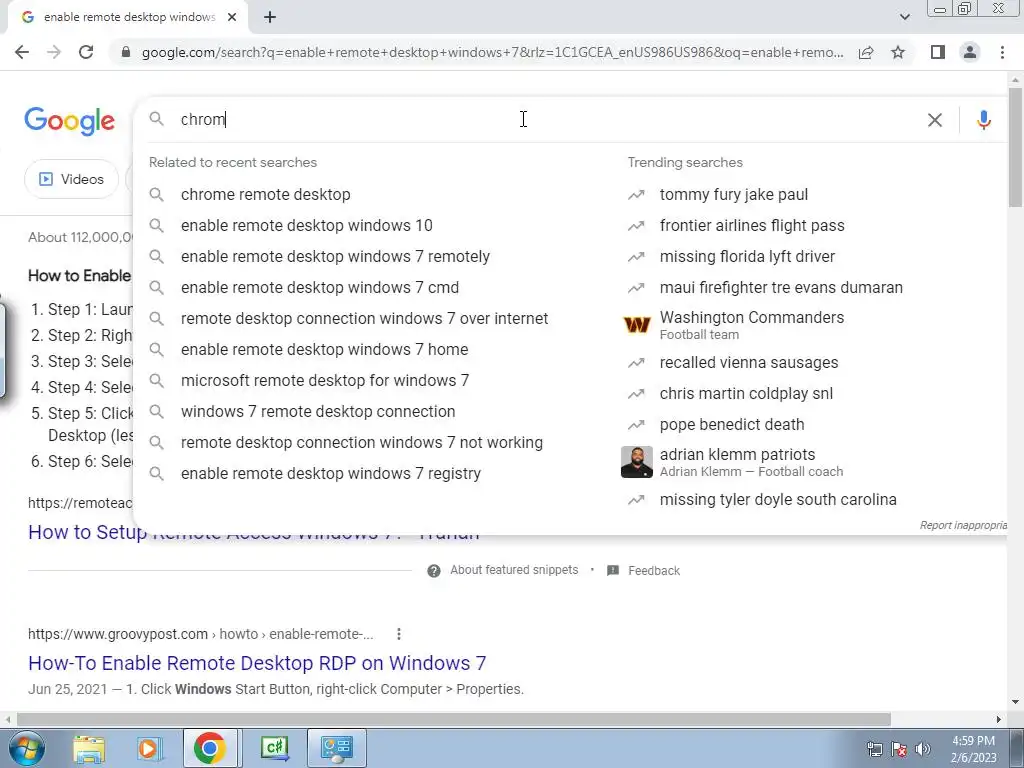1024x768 pixels.
Task: Click the Google logo
Action: pos(70,121)
